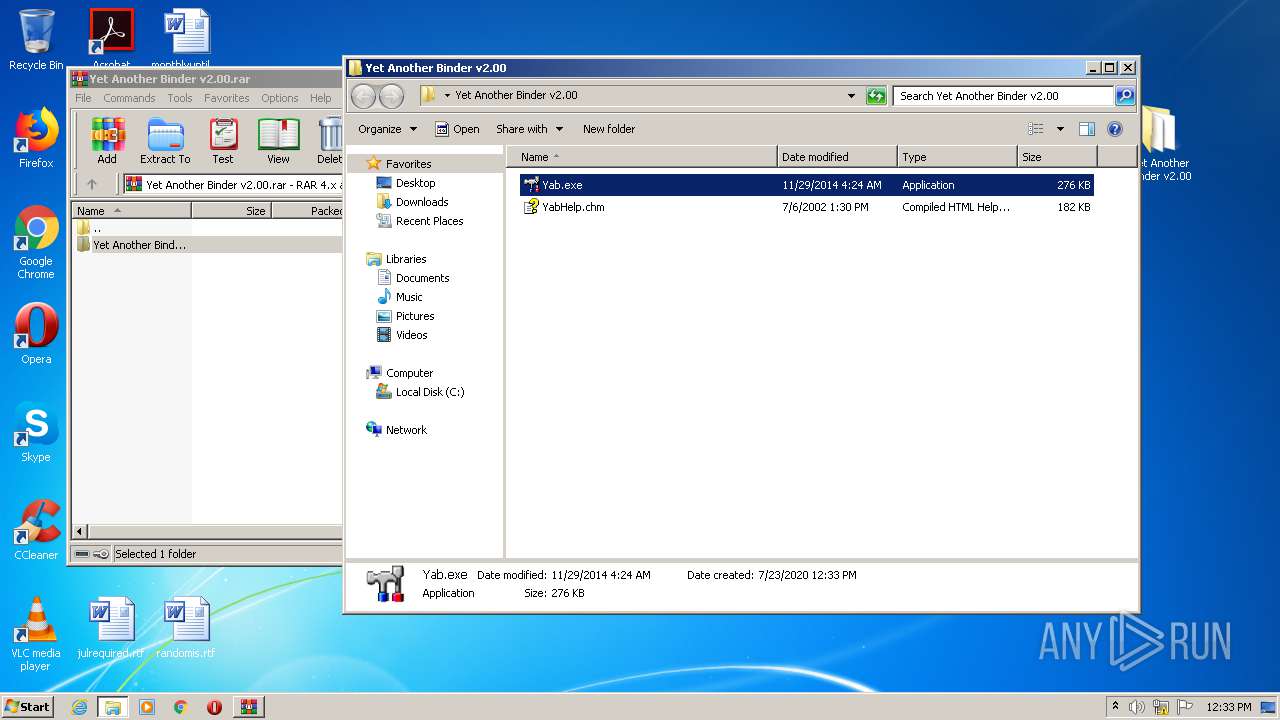Toggle the preview pane button
The image size is (1280, 720).
[x=1087, y=129]
